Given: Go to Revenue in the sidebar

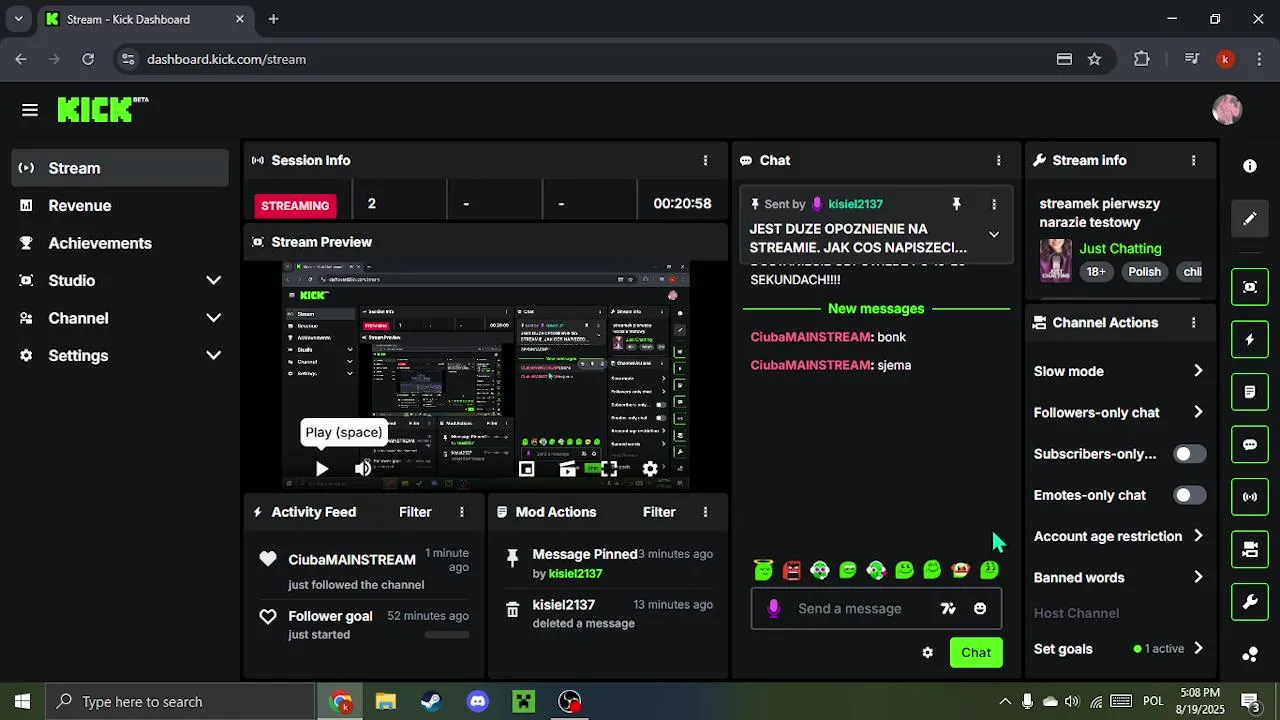Looking at the screenshot, I should pyautogui.click(x=120, y=206).
